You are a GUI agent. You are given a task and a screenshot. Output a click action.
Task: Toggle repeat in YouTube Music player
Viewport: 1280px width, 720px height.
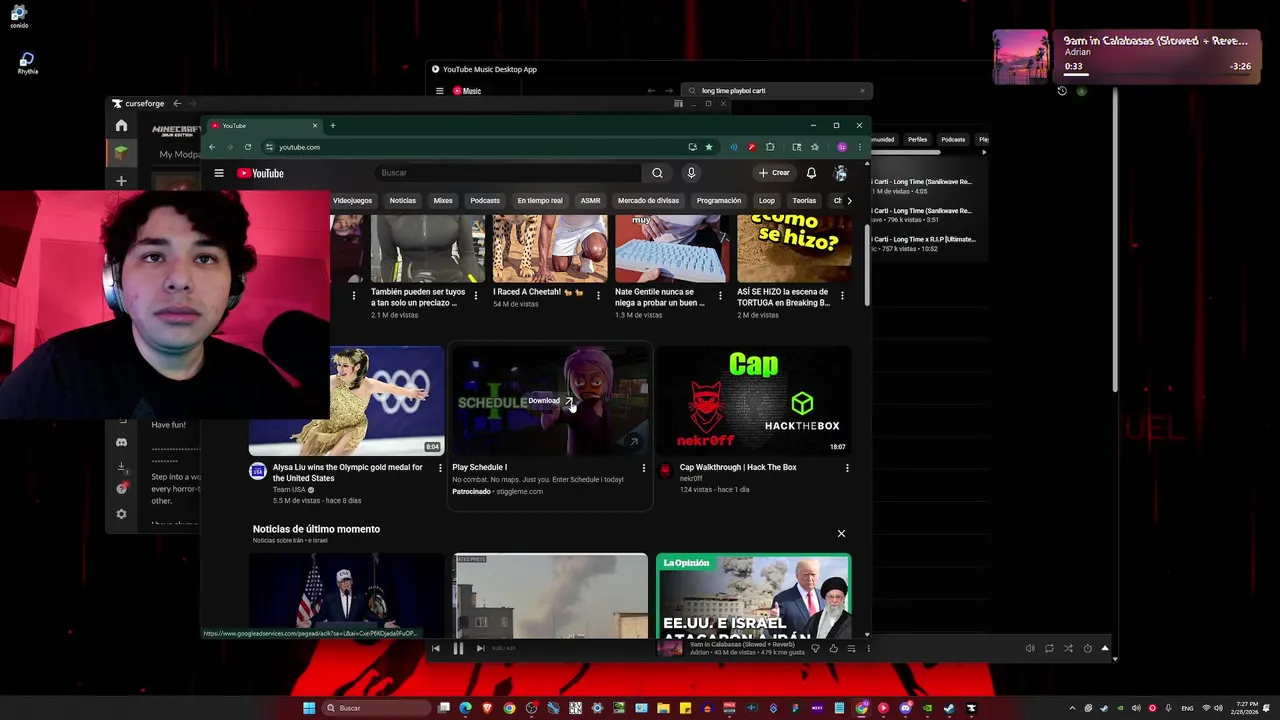[1049, 648]
